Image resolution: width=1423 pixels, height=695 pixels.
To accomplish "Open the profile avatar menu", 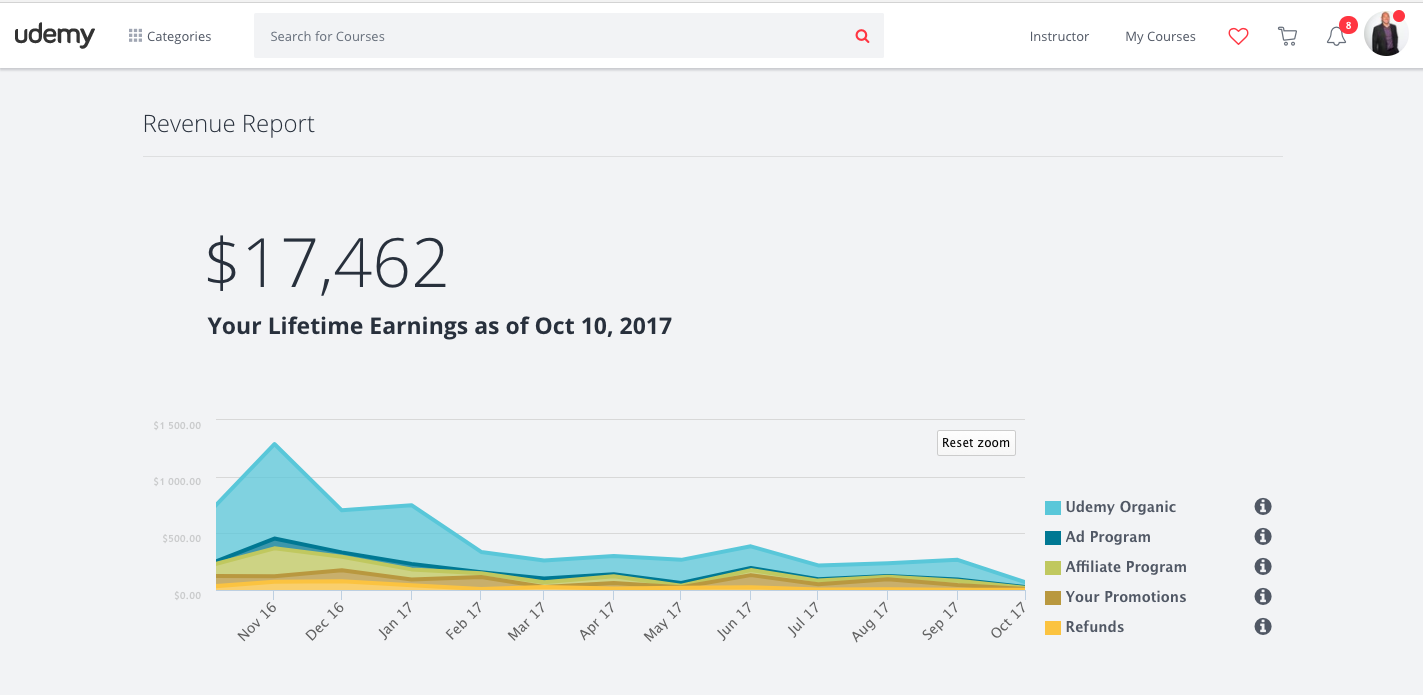I will click(1386, 33).
